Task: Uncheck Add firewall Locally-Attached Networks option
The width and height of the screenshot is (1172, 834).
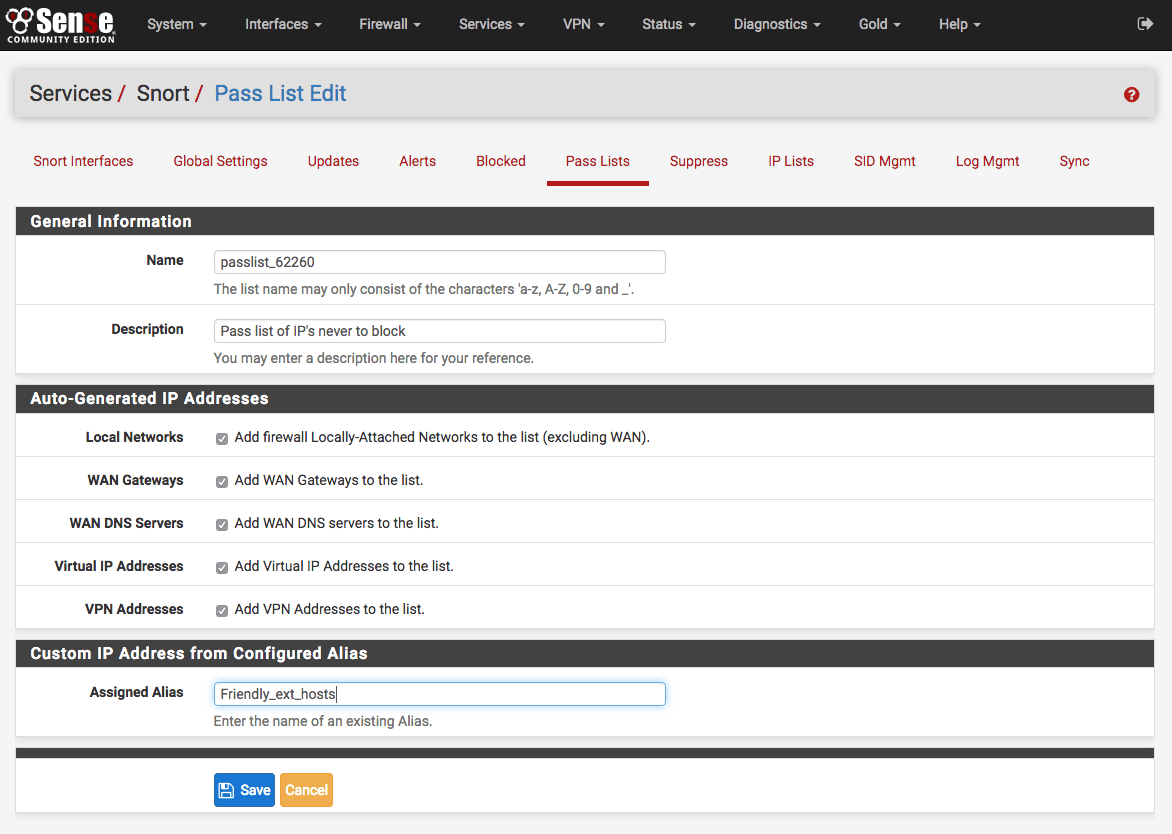Action: pyautogui.click(x=221, y=438)
